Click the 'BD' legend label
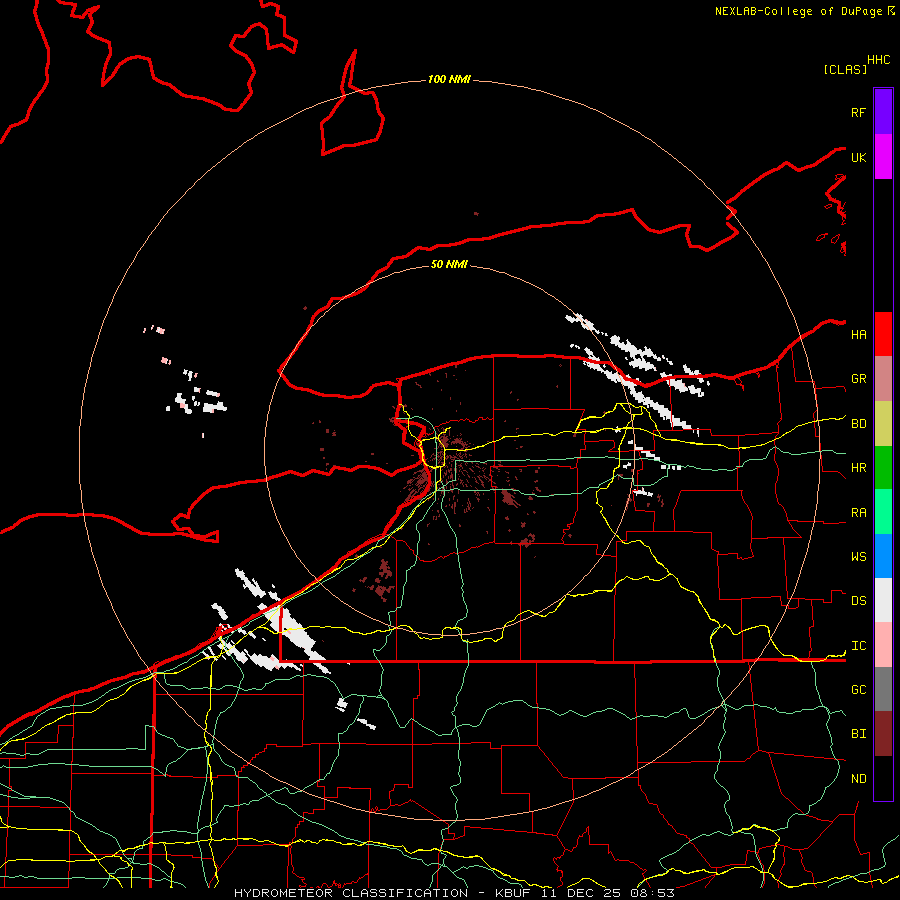This screenshot has width=900, height=900. click(x=858, y=424)
